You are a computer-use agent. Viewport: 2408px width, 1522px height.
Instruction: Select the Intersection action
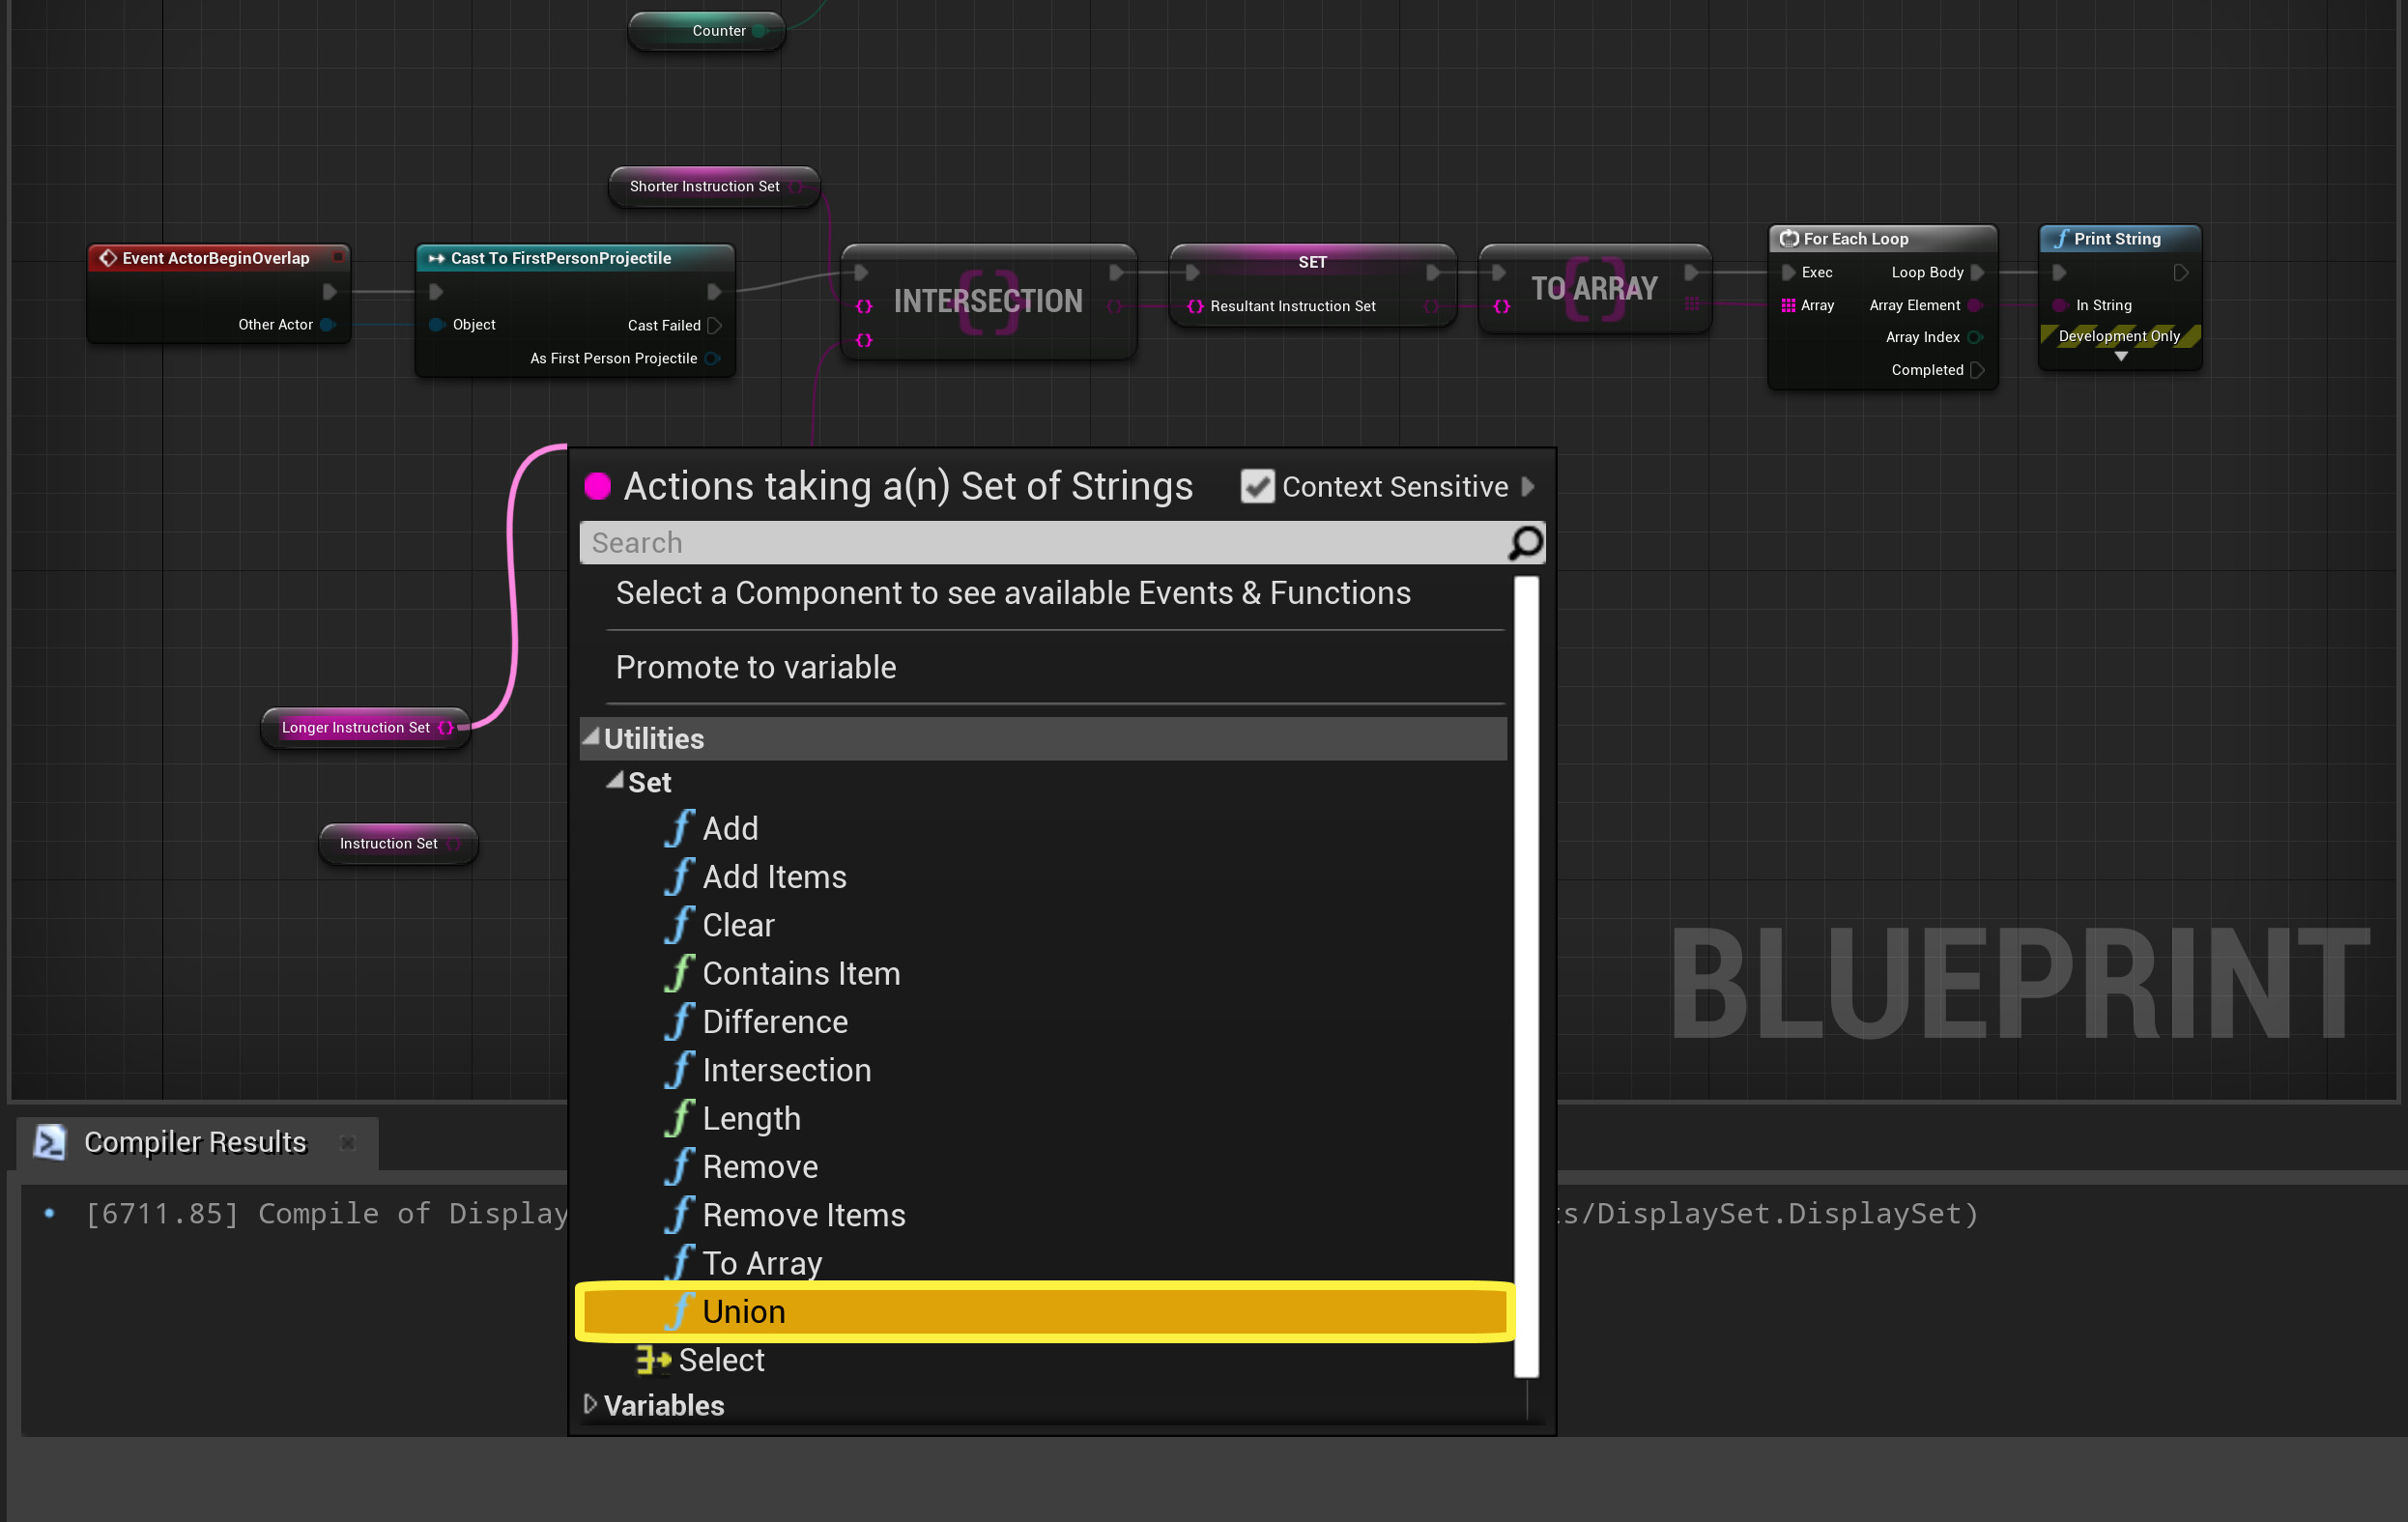click(x=786, y=1070)
